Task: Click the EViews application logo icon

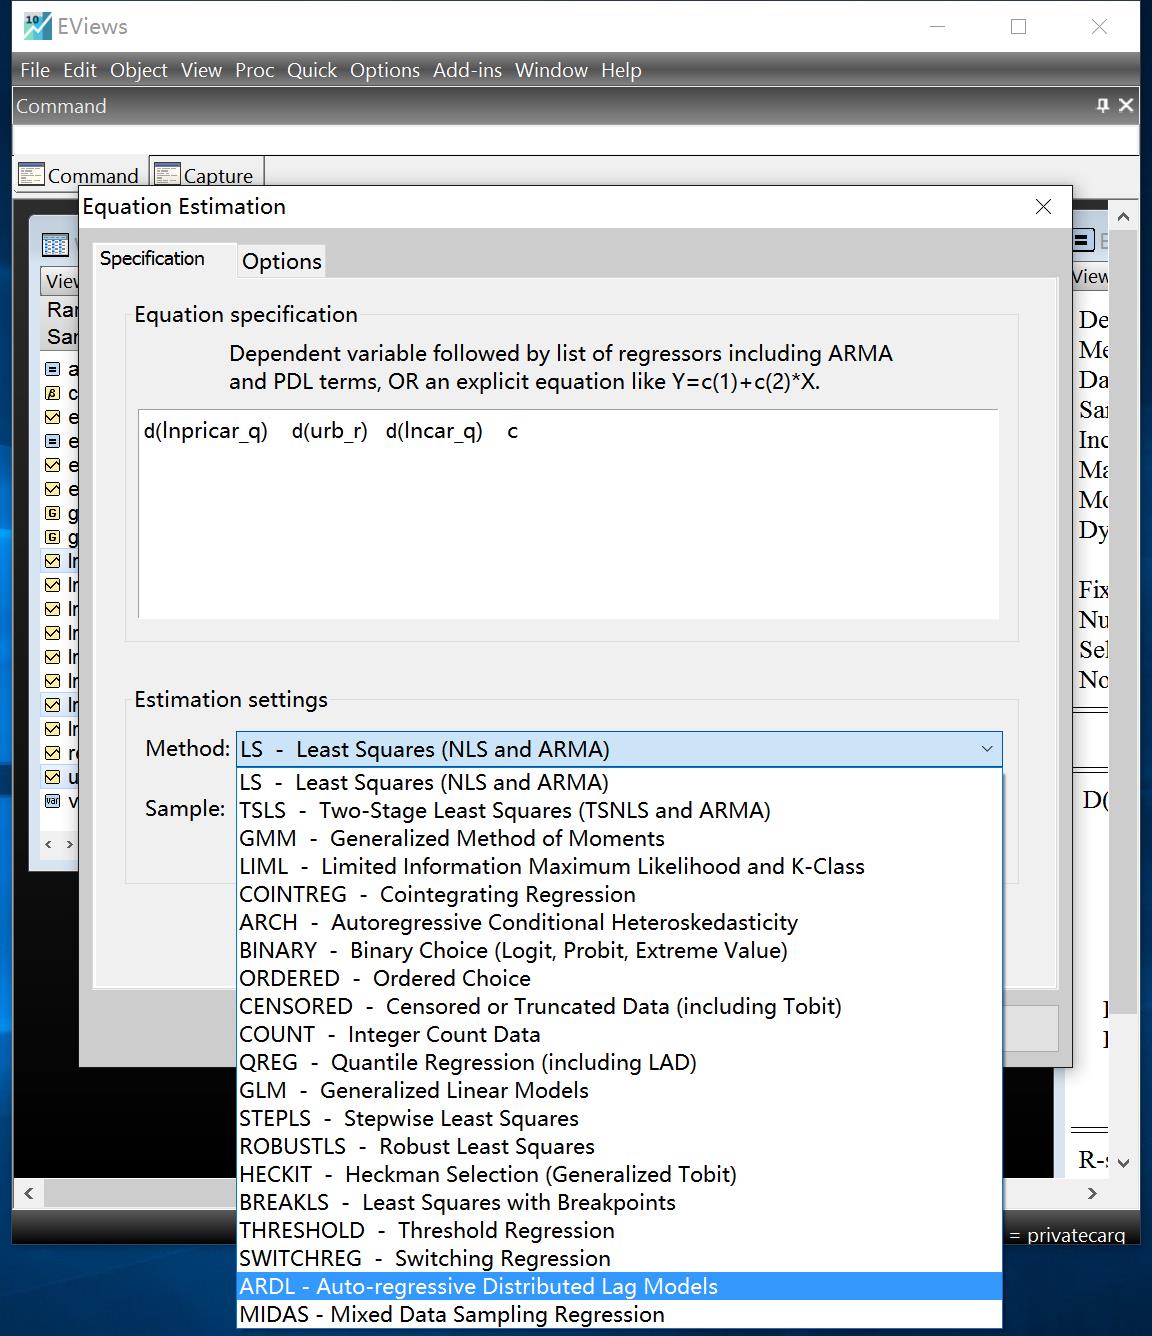Action: pyautogui.click(x=37, y=26)
